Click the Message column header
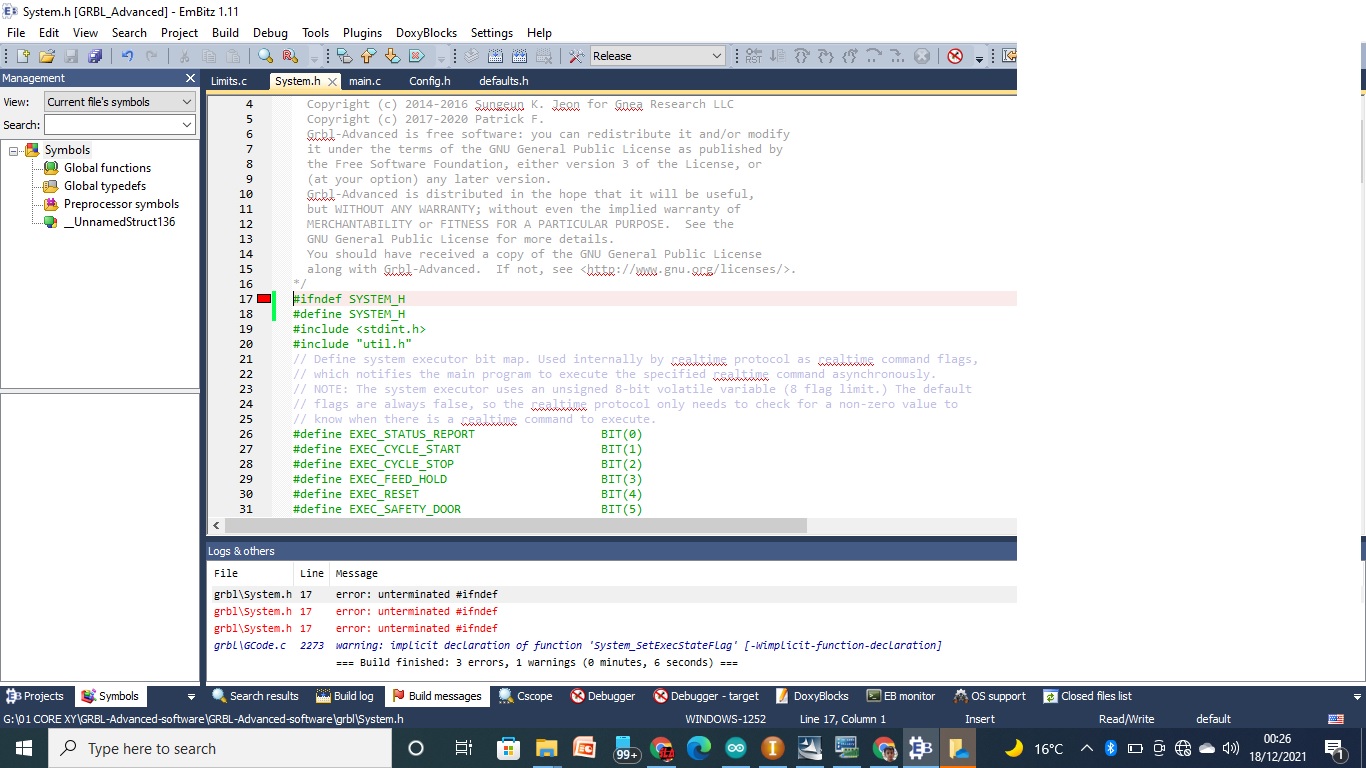 pyautogui.click(x=356, y=573)
